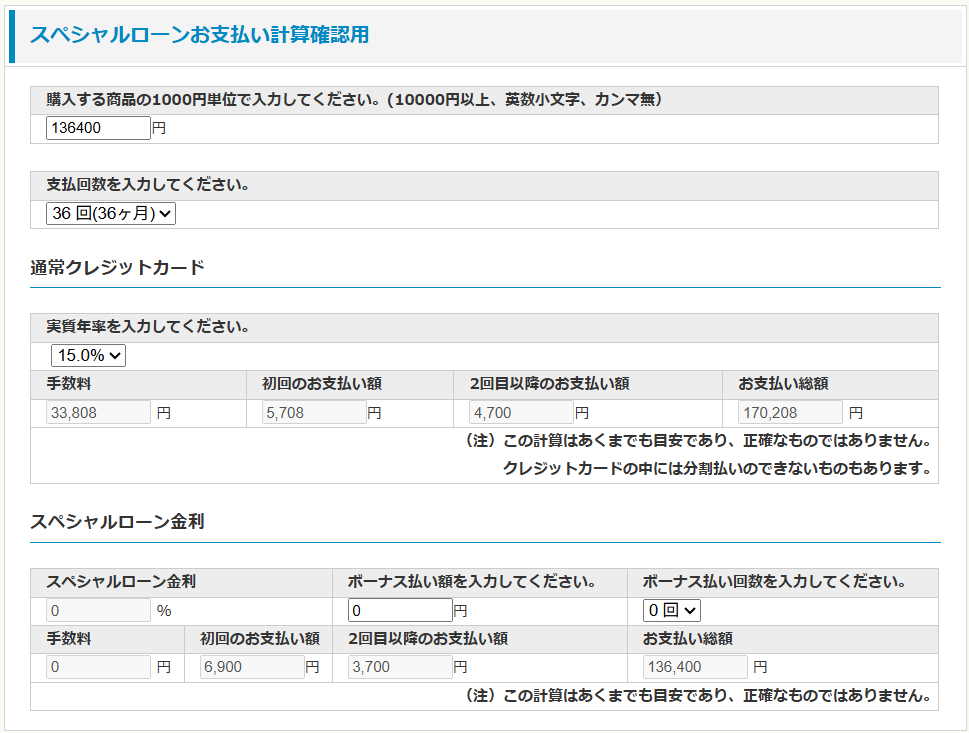The image size is (969, 733).
Task: Open the 36回 payment count dropdown
Action: pos(111,213)
